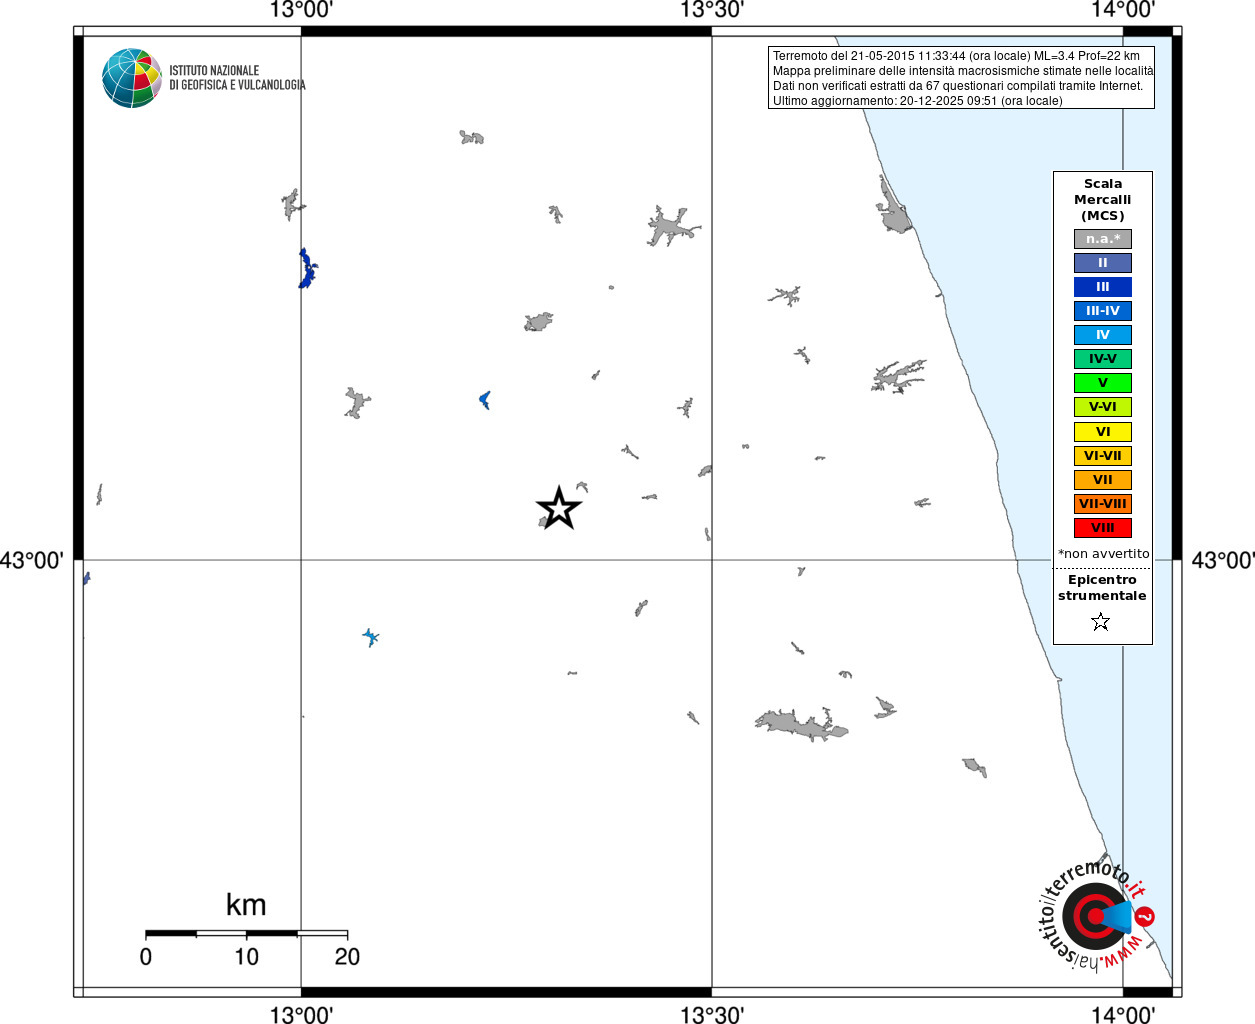
Task: Click the small blue locality west of epicenter
Action: click(x=485, y=400)
